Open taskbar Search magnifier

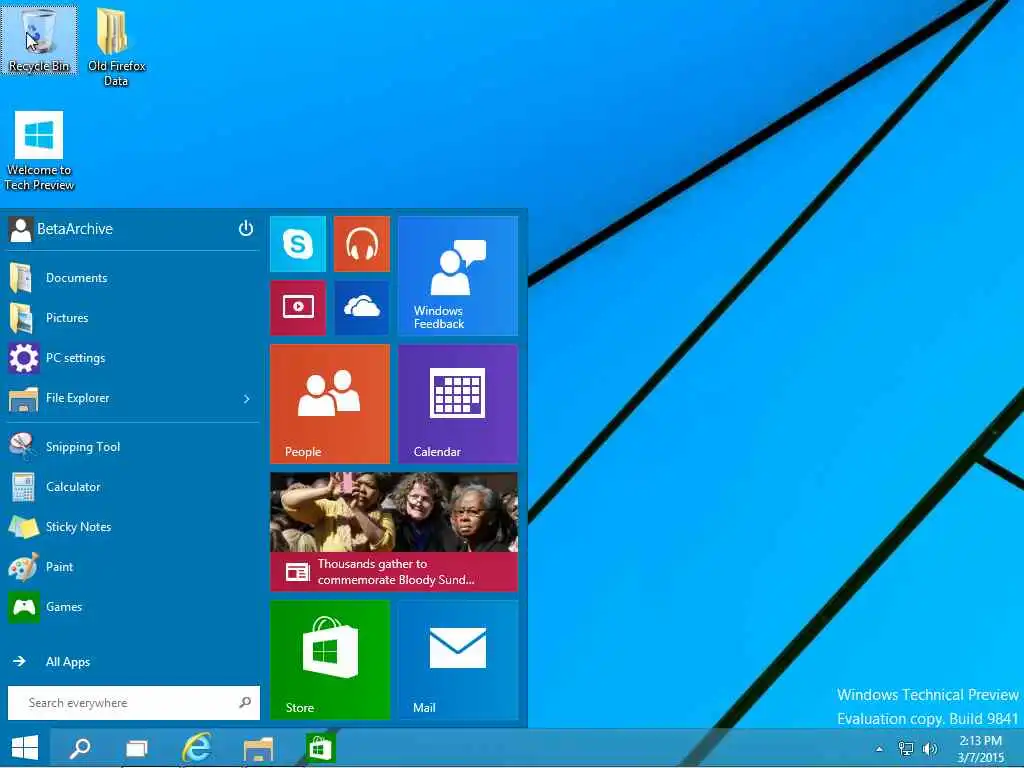[x=80, y=748]
